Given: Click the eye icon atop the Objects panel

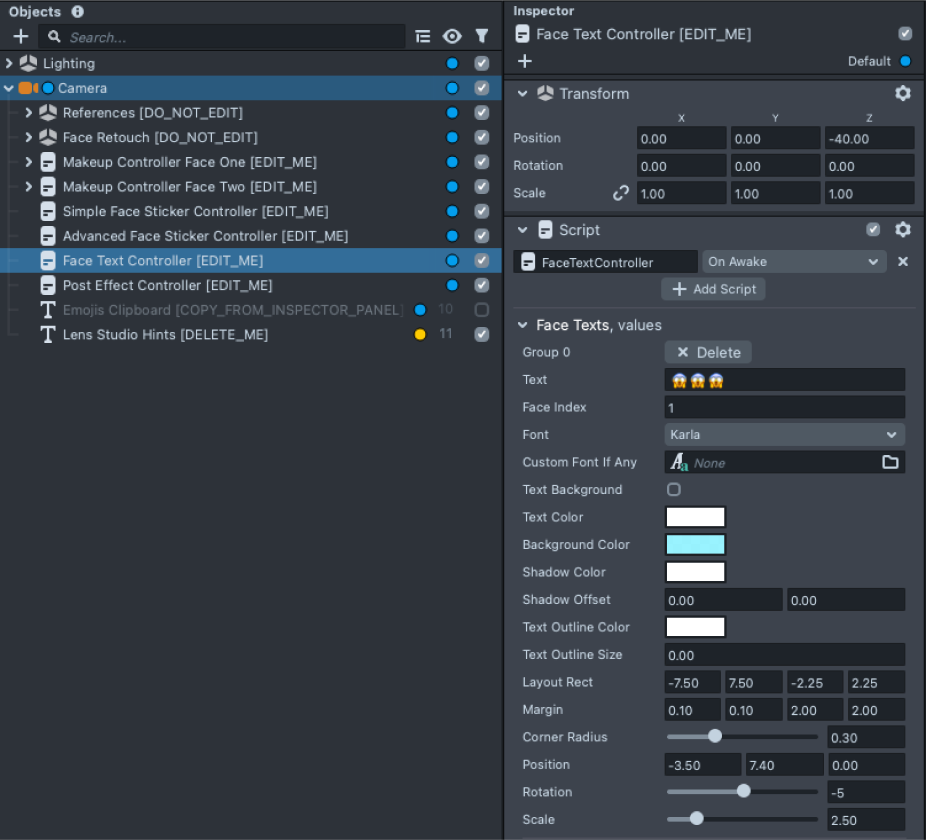Looking at the screenshot, I should pyautogui.click(x=452, y=36).
